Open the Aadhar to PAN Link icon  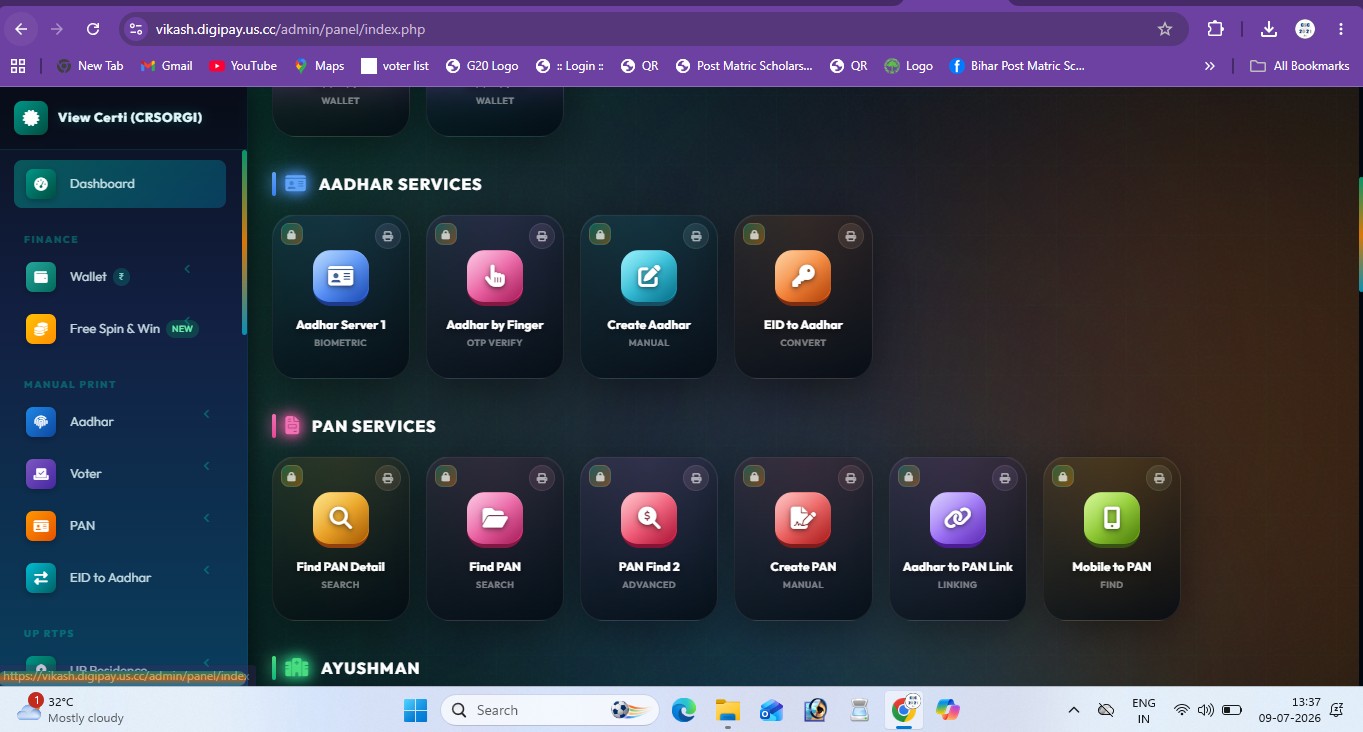tap(958, 519)
